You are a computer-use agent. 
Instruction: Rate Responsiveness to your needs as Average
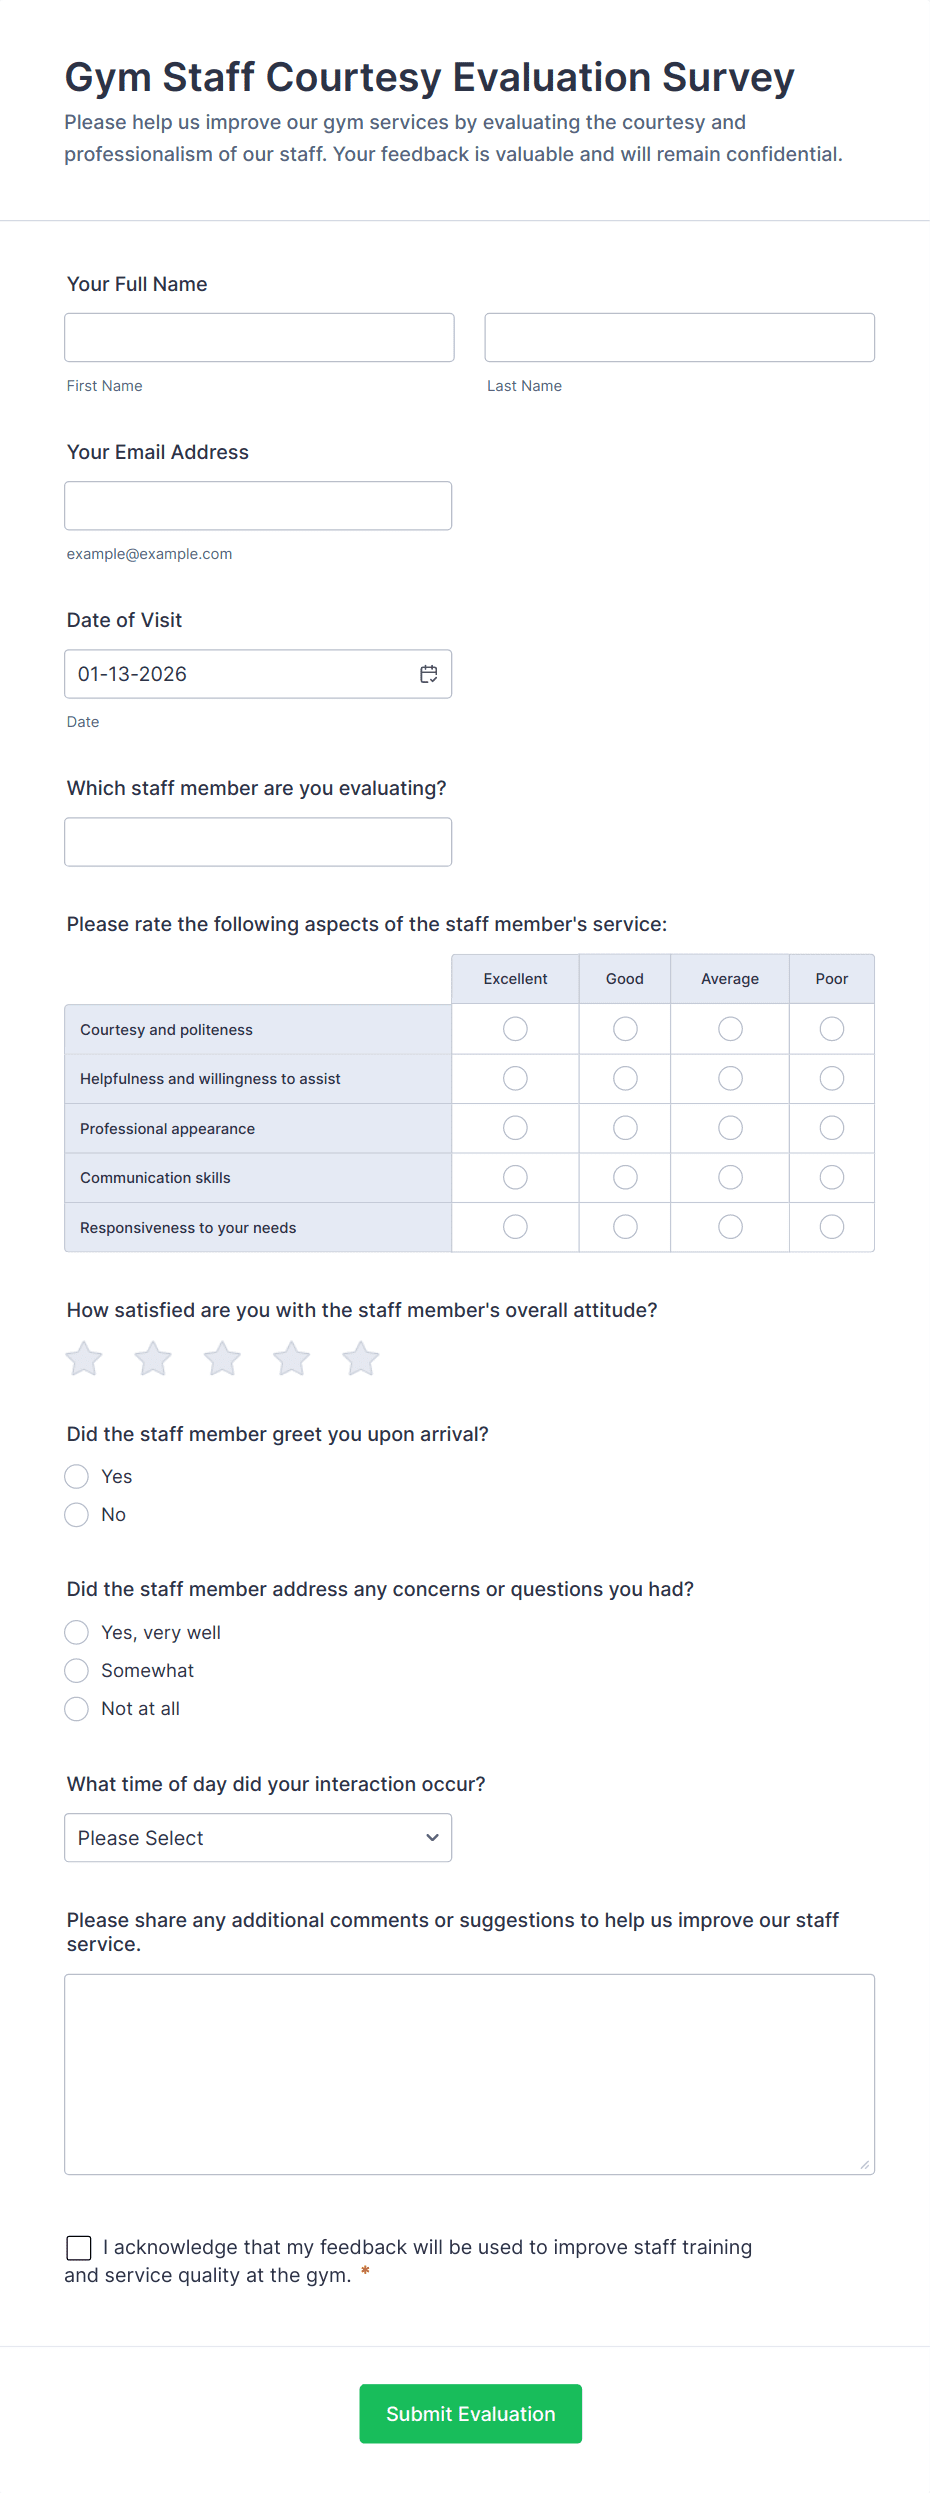(x=729, y=1226)
